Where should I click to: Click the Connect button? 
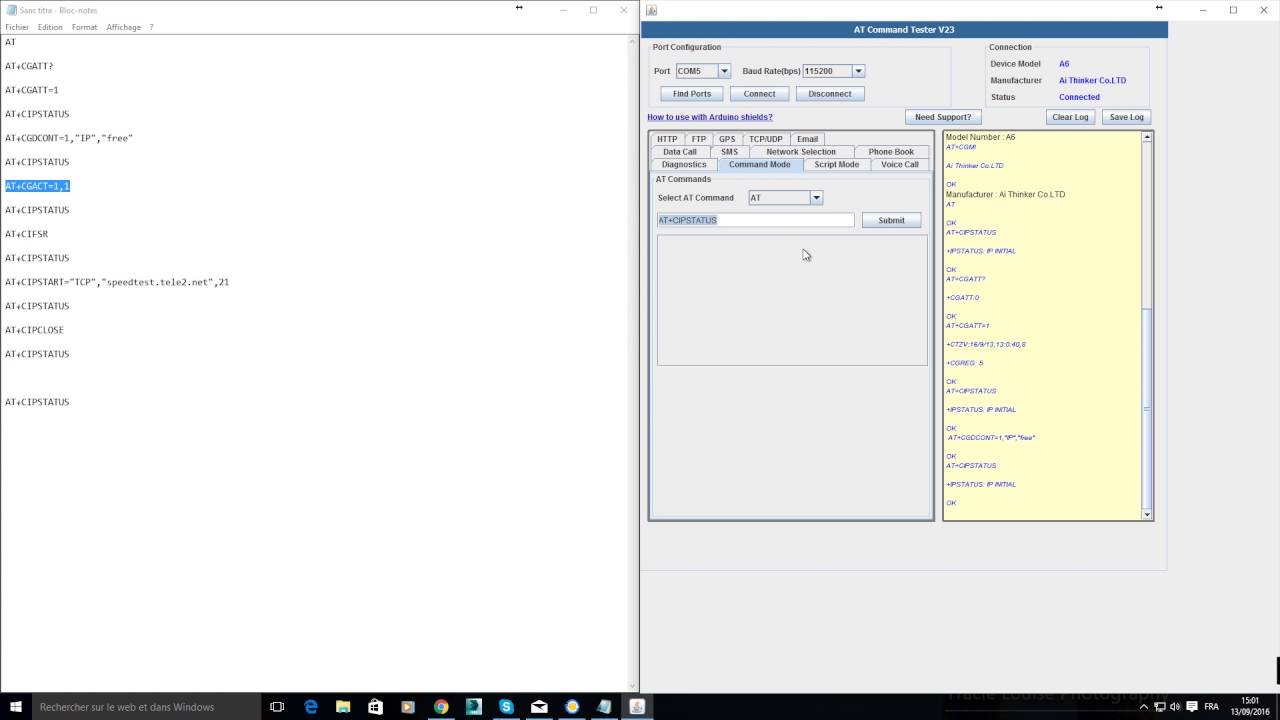pyautogui.click(x=759, y=94)
